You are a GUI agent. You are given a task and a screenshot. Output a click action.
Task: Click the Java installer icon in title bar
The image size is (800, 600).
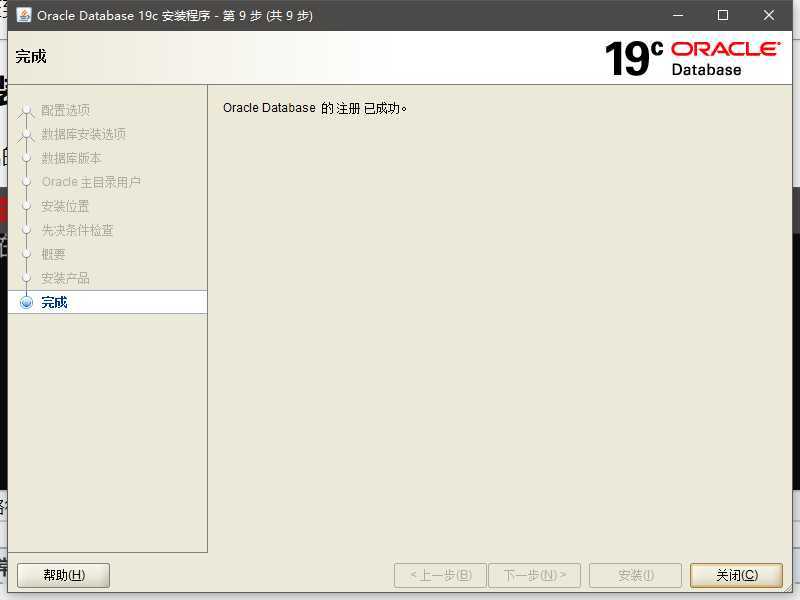point(23,15)
